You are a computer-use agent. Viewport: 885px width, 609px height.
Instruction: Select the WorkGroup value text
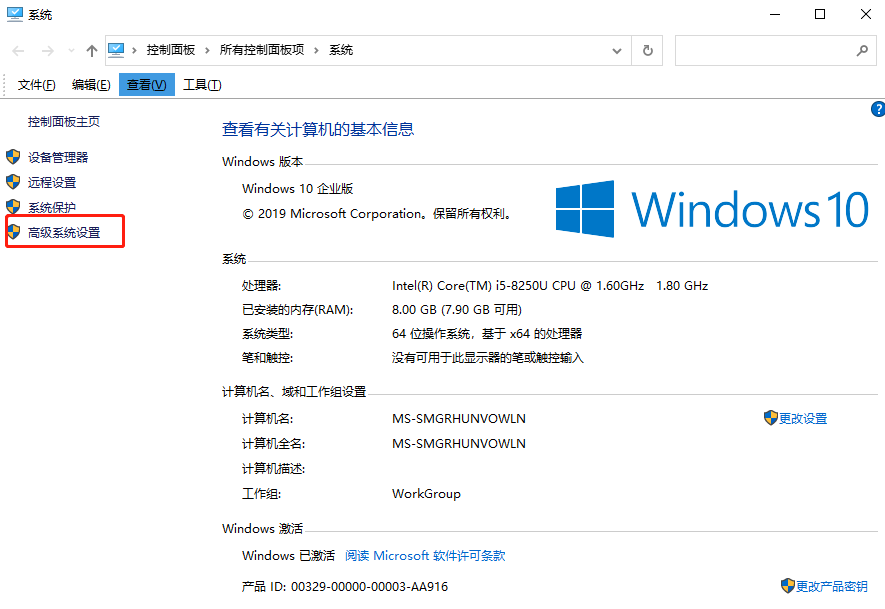(x=426, y=494)
